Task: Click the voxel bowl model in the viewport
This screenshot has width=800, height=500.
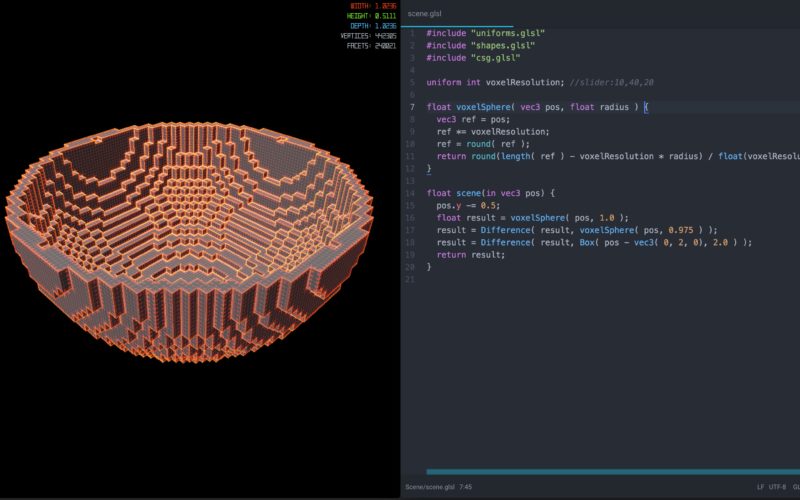Action: point(189,242)
